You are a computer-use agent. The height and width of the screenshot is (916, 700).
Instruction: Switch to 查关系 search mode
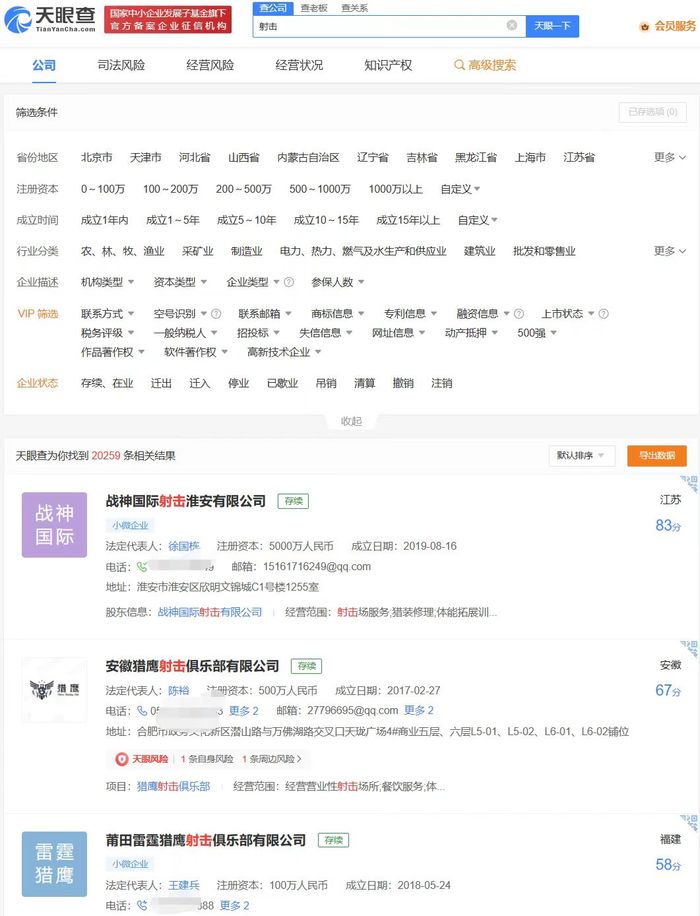[x=355, y=8]
